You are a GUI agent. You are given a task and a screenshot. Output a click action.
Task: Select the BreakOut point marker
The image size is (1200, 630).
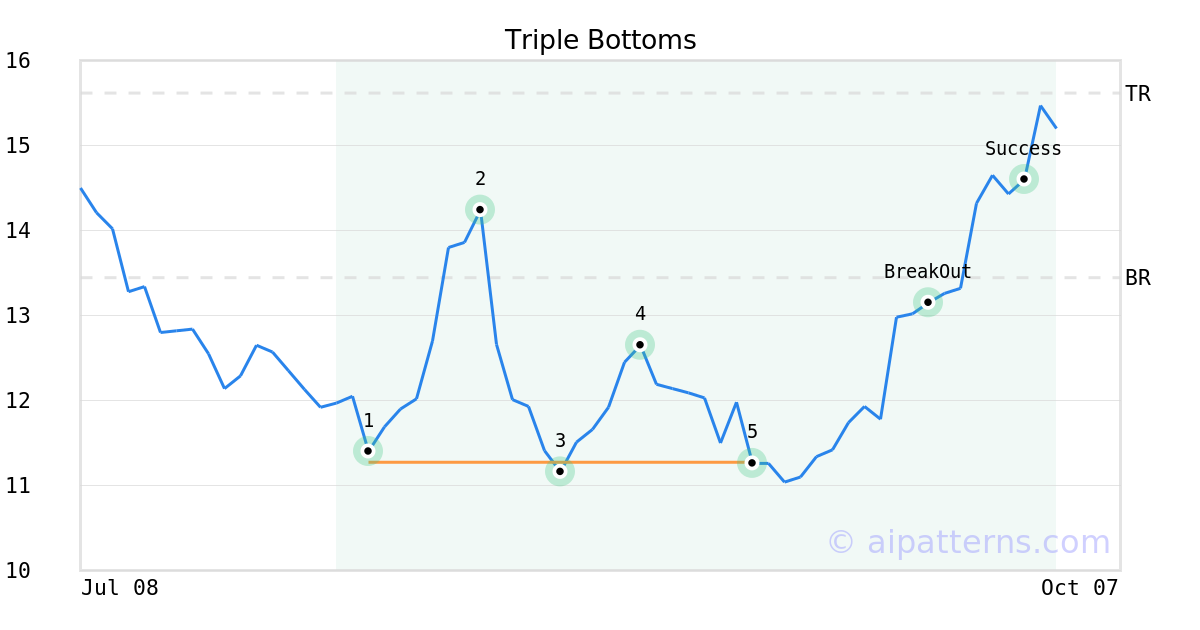pyautogui.click(x=928, y=302)
